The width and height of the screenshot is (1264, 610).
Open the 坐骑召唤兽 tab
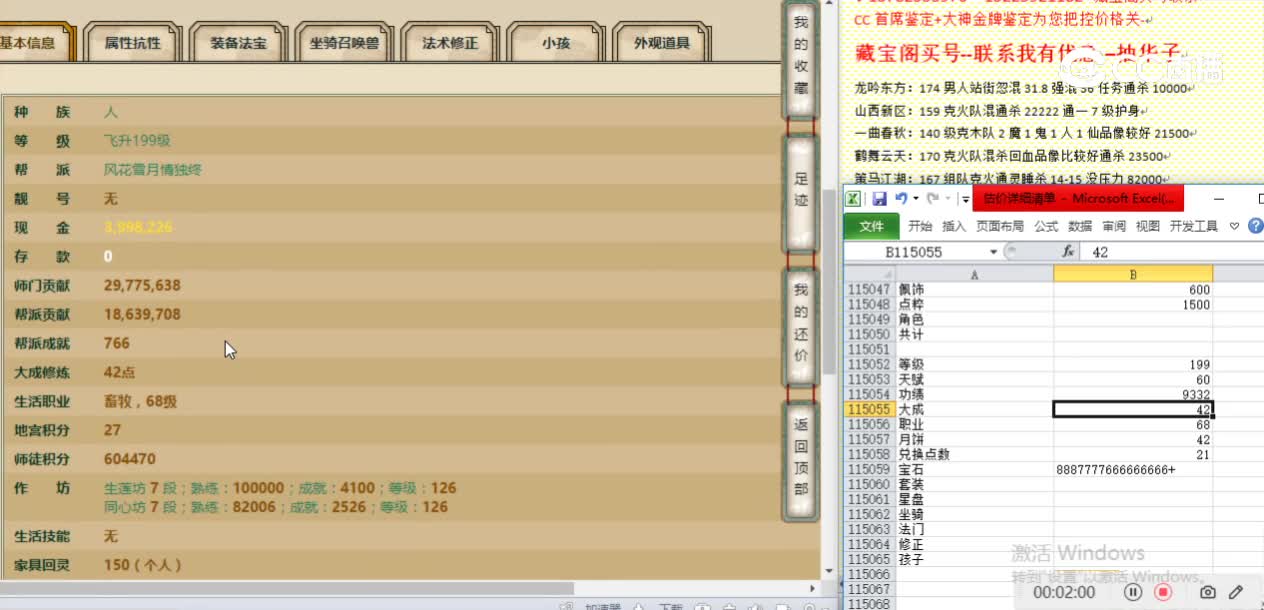tap(344, 43)
